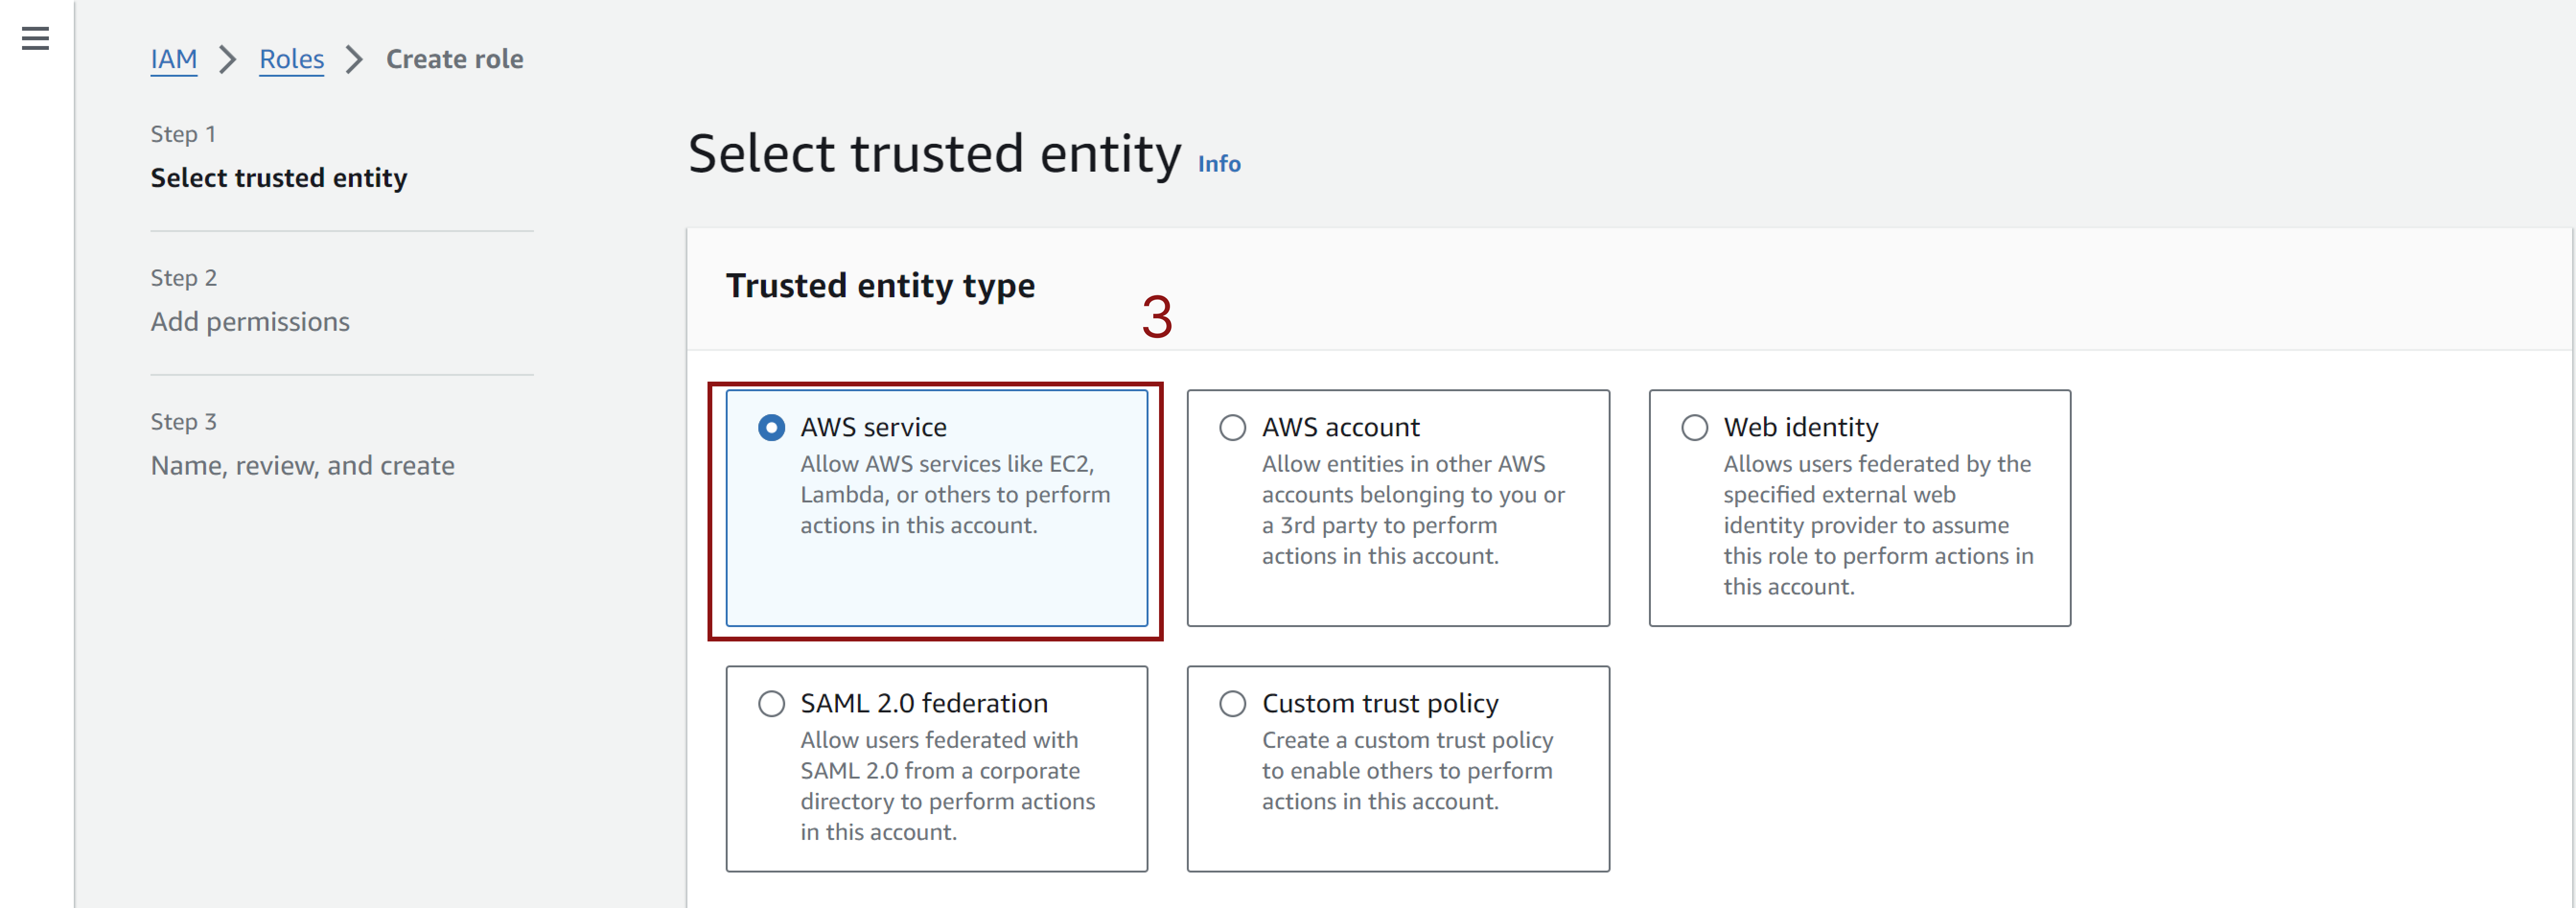This screenshot has height=908, width=2576.
Task: Click the Web identity card description text
Action: (x=1878, y=525)
